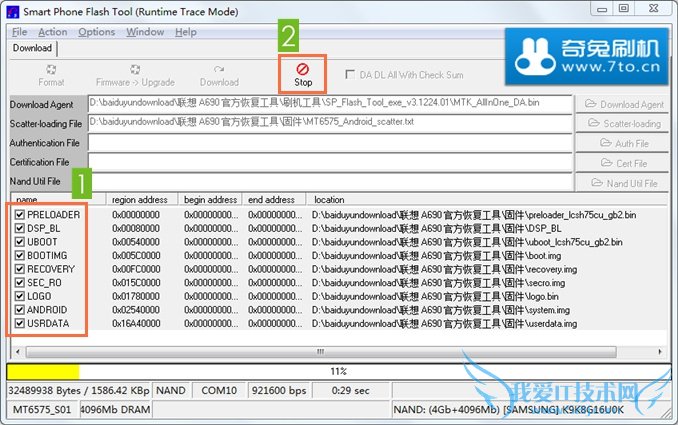
Task: Click the Cert File button
Action: tap(623, 163)
